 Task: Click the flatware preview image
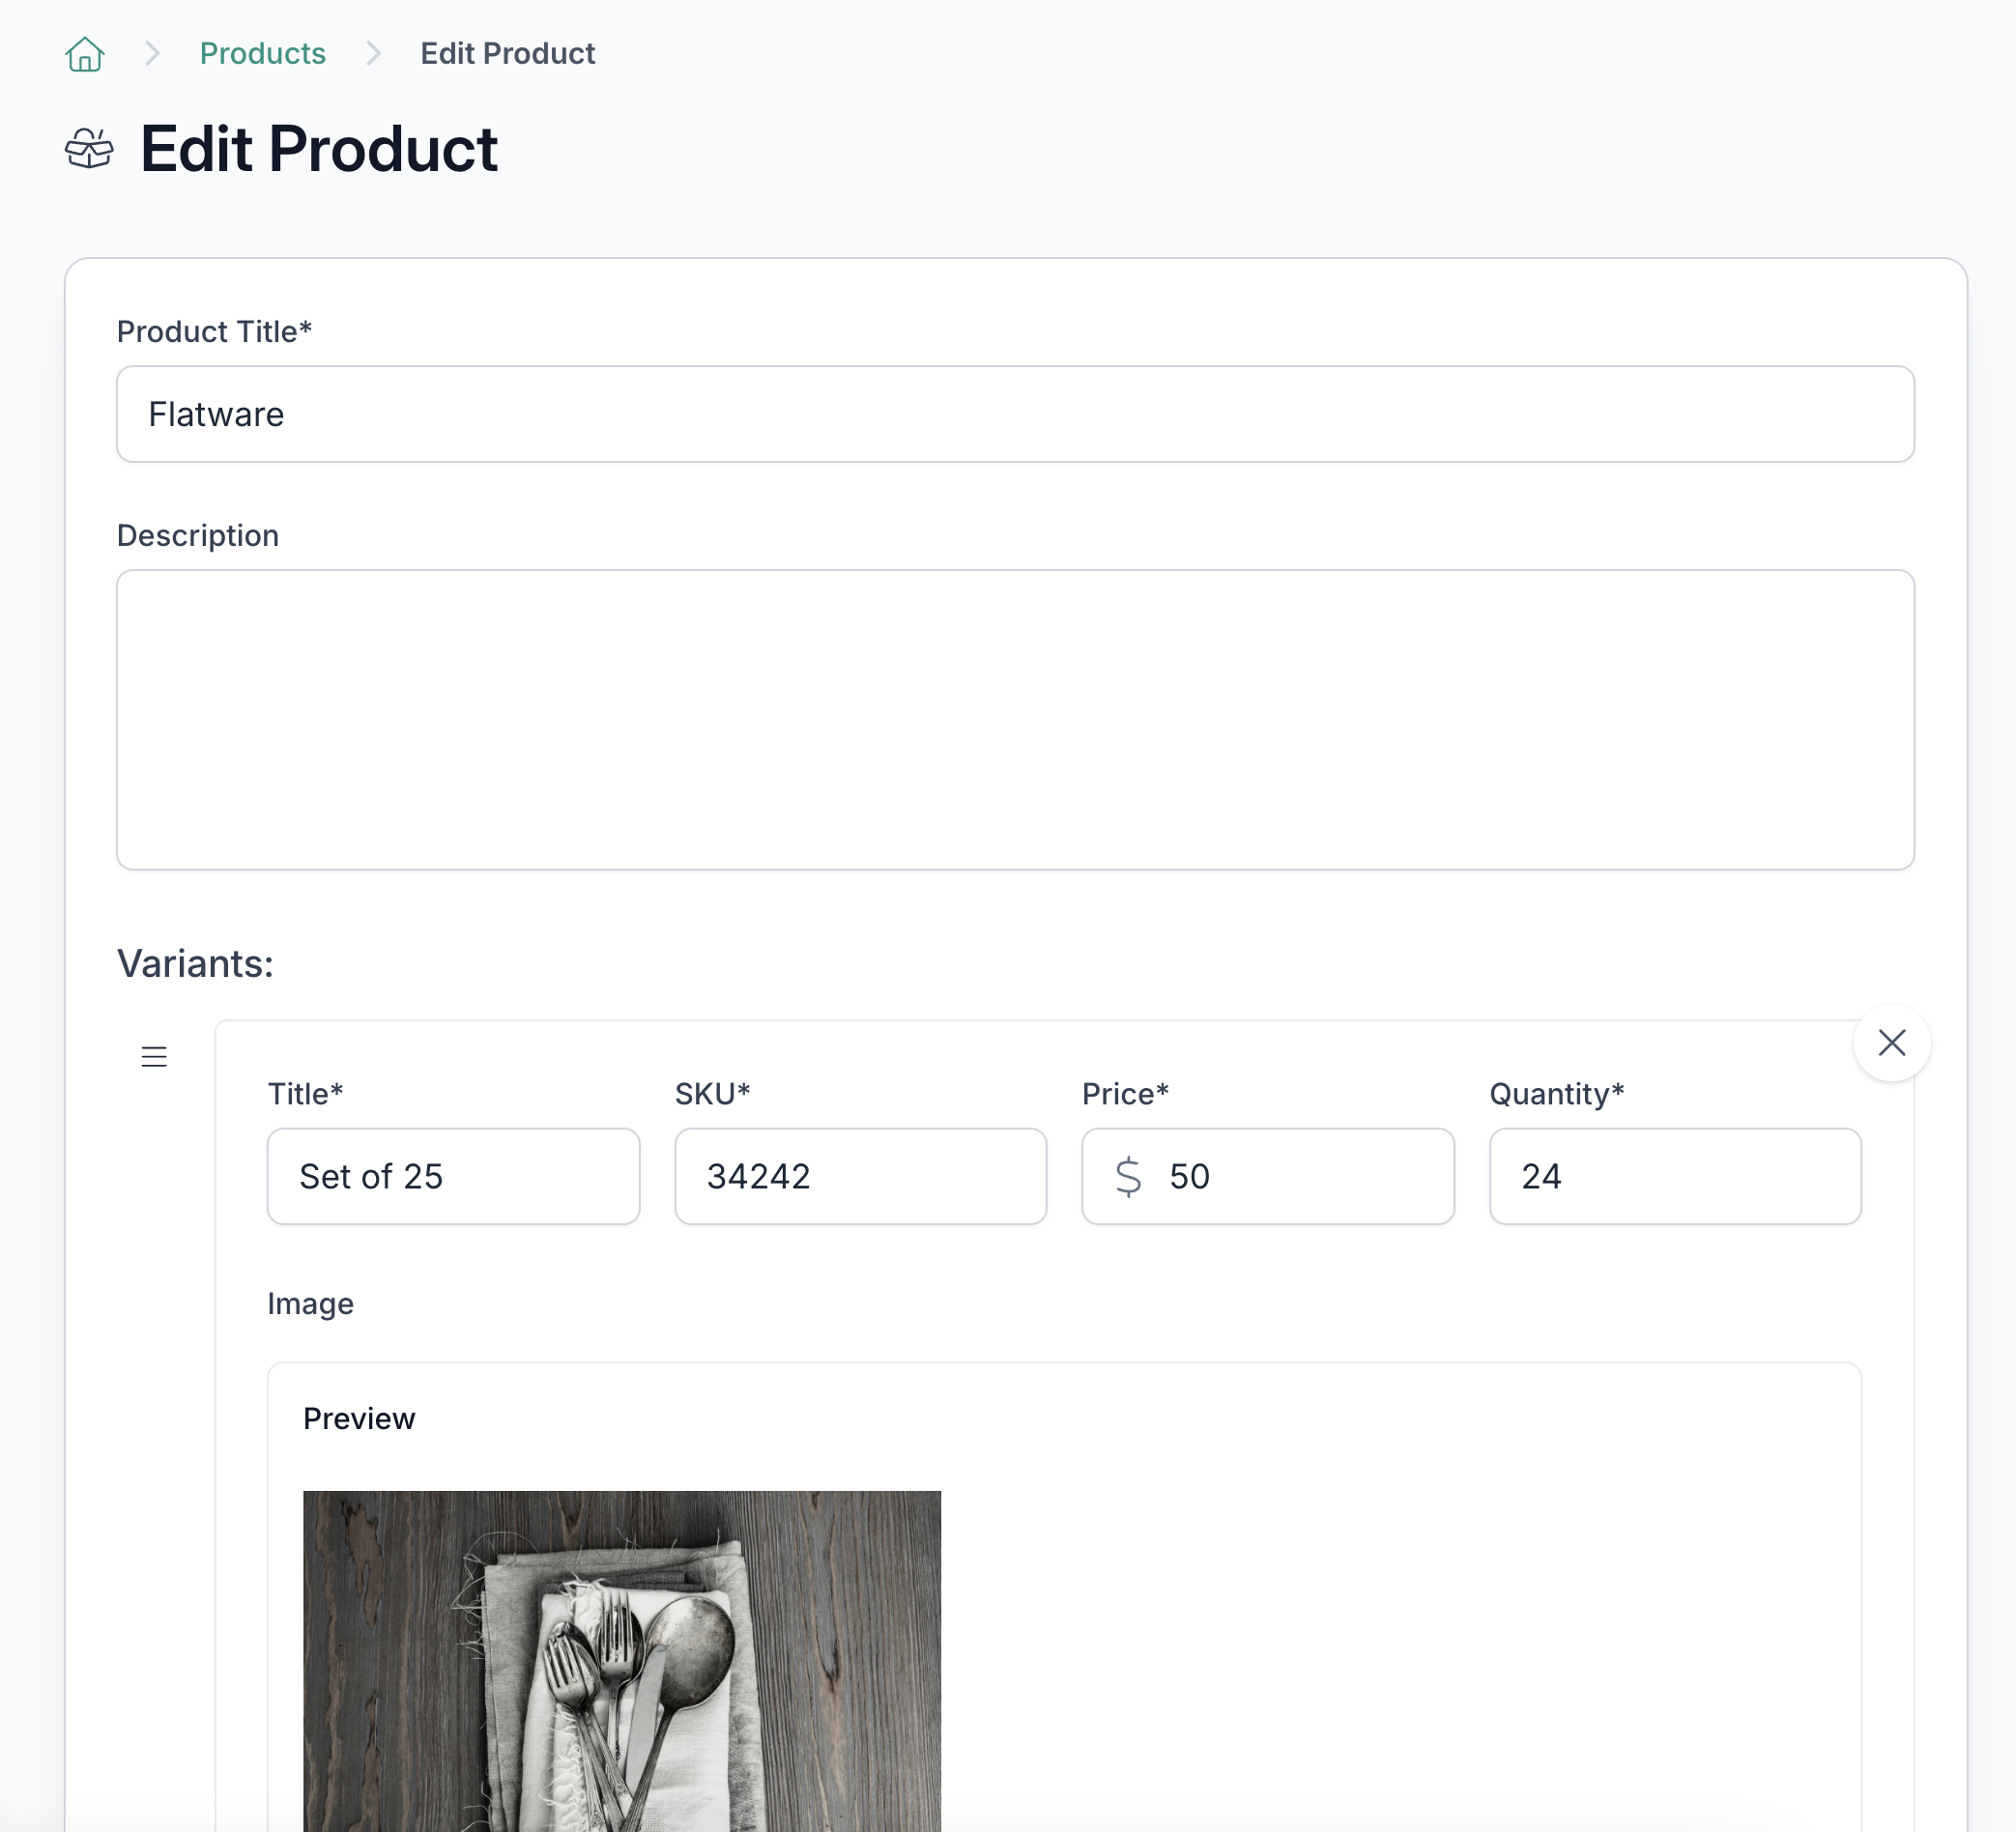[x=621, y=1660]
